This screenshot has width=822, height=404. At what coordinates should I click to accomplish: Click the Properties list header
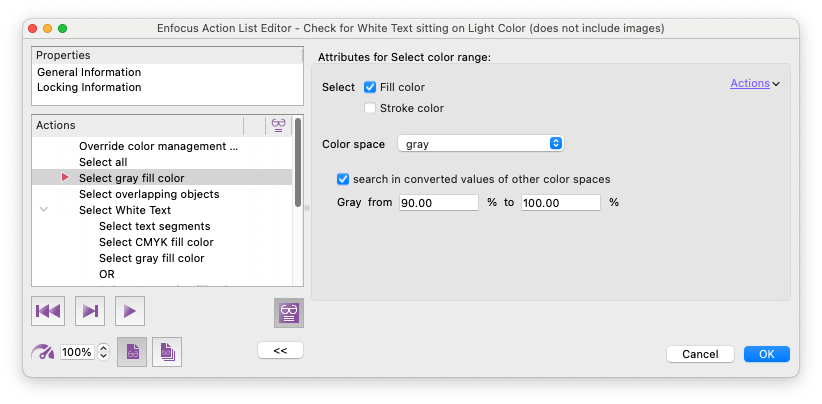coord(167,56)
